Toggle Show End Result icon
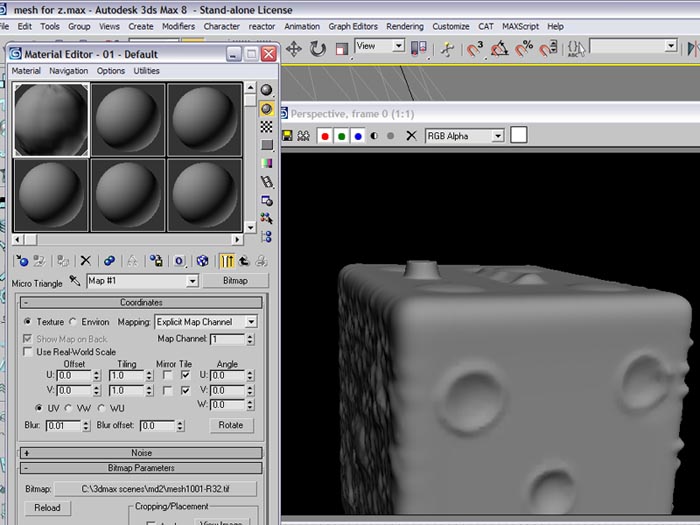This screenshot has height=525, width=700. point(227,261)
